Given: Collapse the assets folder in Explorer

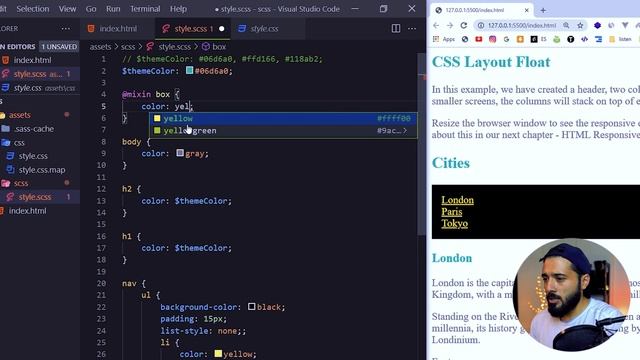Looking at the screenshot, I should point(40,115).
